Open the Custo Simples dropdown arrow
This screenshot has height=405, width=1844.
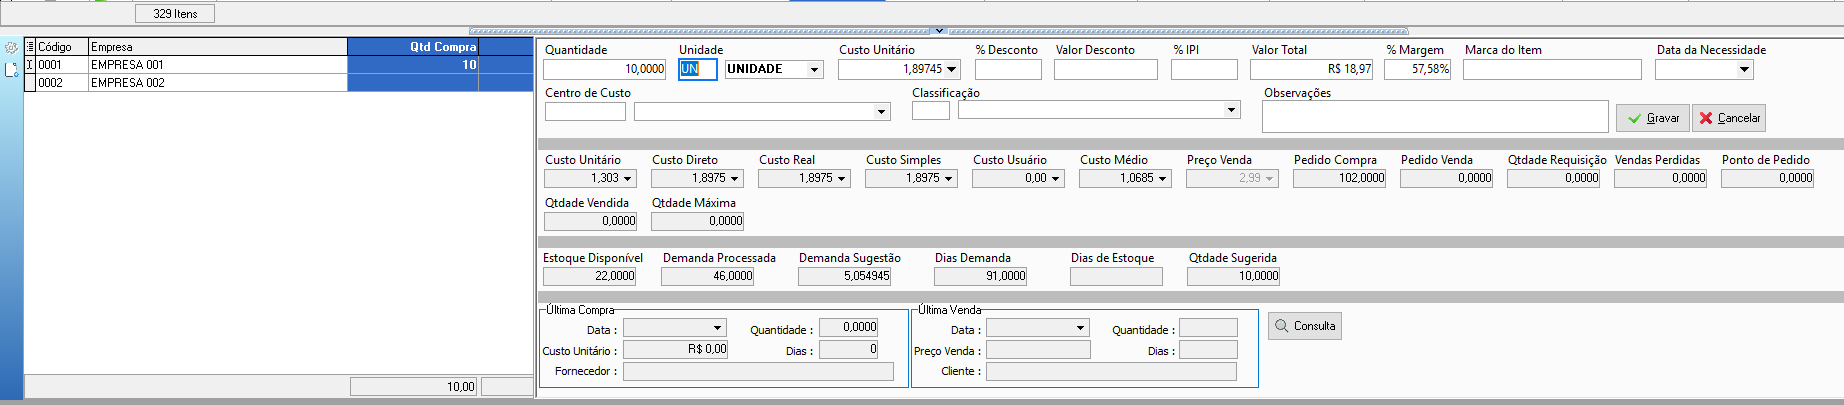[x=949, y=178]
